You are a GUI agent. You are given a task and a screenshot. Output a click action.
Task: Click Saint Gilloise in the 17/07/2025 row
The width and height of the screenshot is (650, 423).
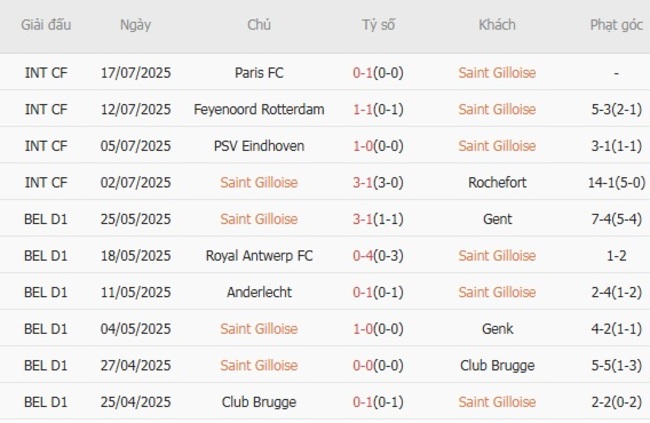[497, 72]
